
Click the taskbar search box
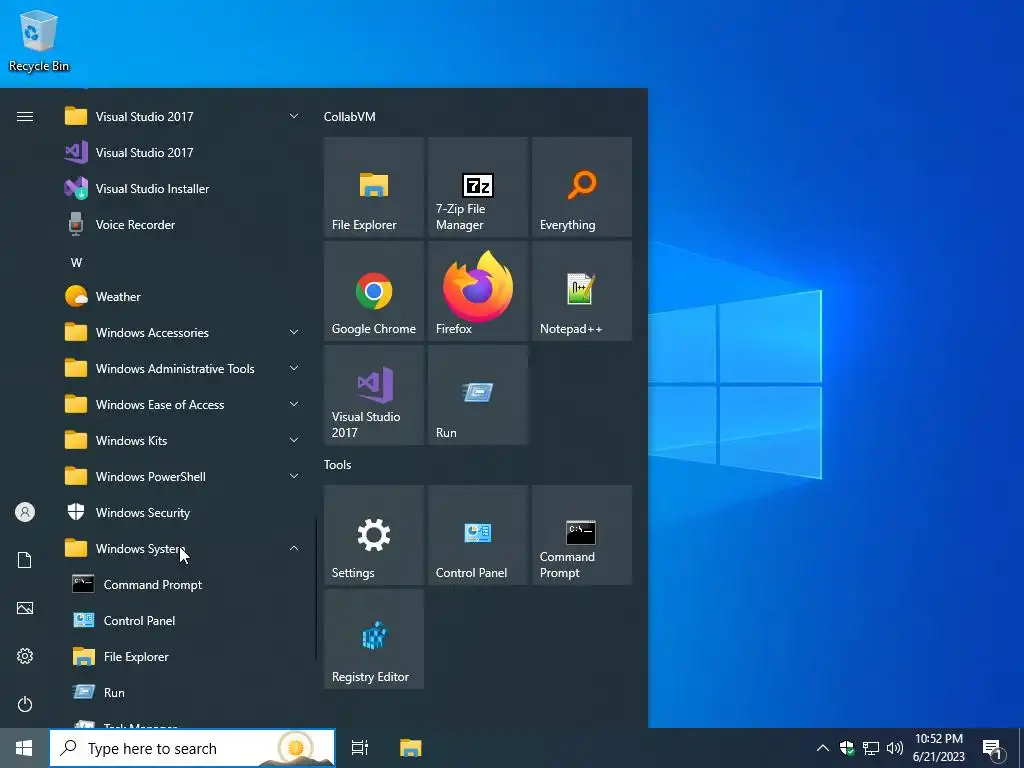pyautogui.click(x=193, y=748)
